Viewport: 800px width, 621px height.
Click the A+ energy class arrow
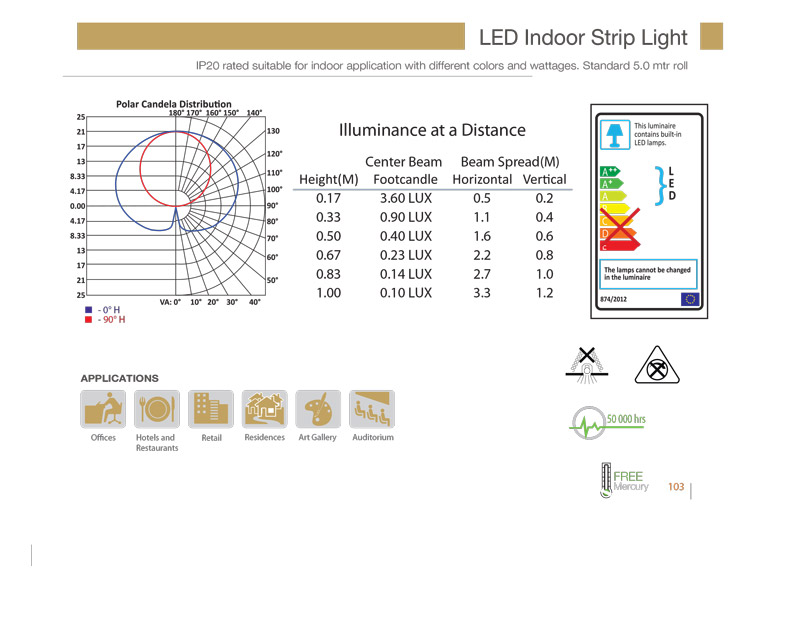[x=612, y=184]
